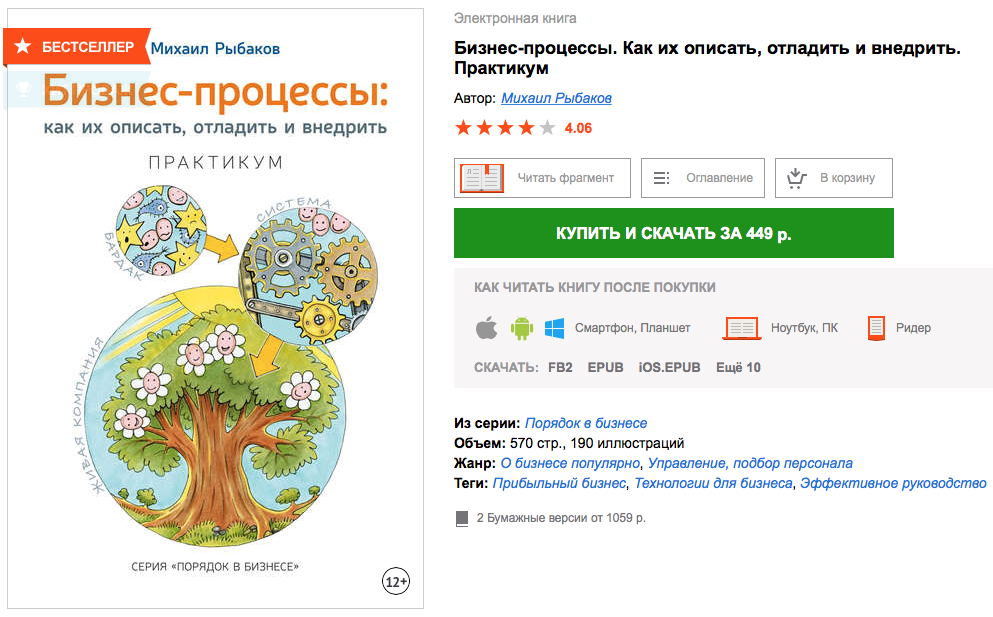Click the shopping cart download icon
This screenshot has height=617, width=993.
click(796, 178)
